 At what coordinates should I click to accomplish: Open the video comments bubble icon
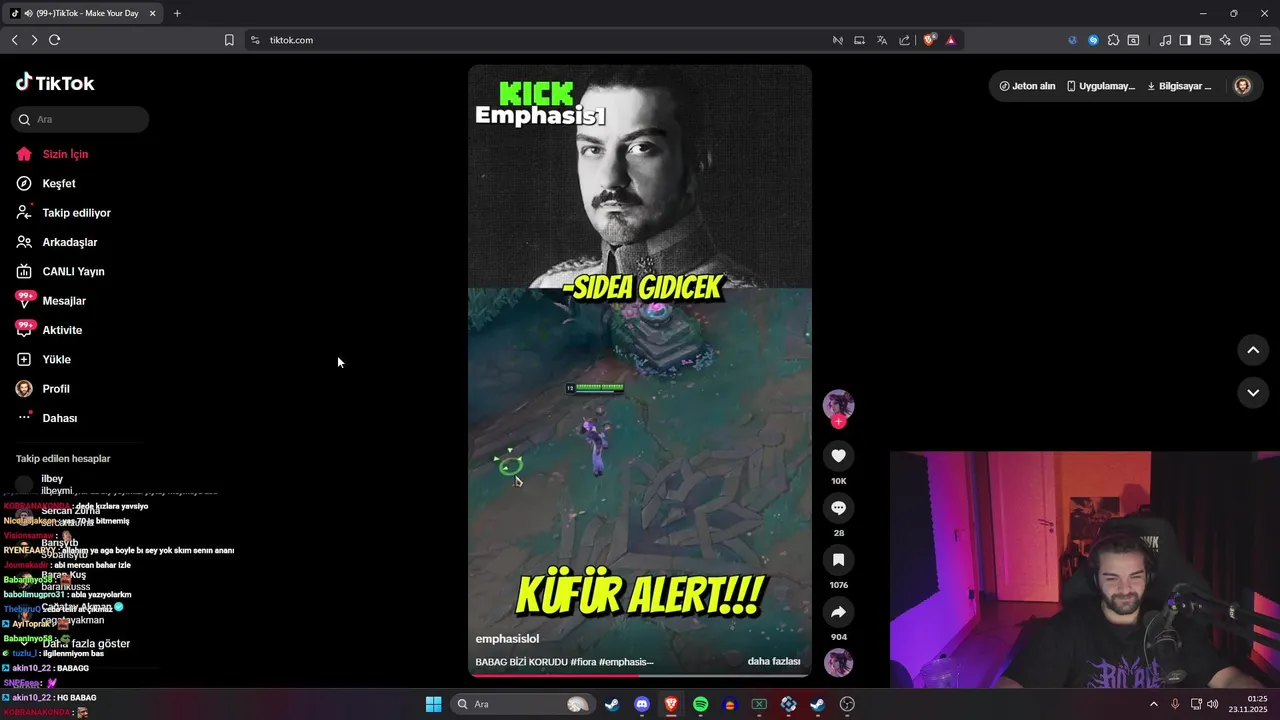tap(838, 508)
